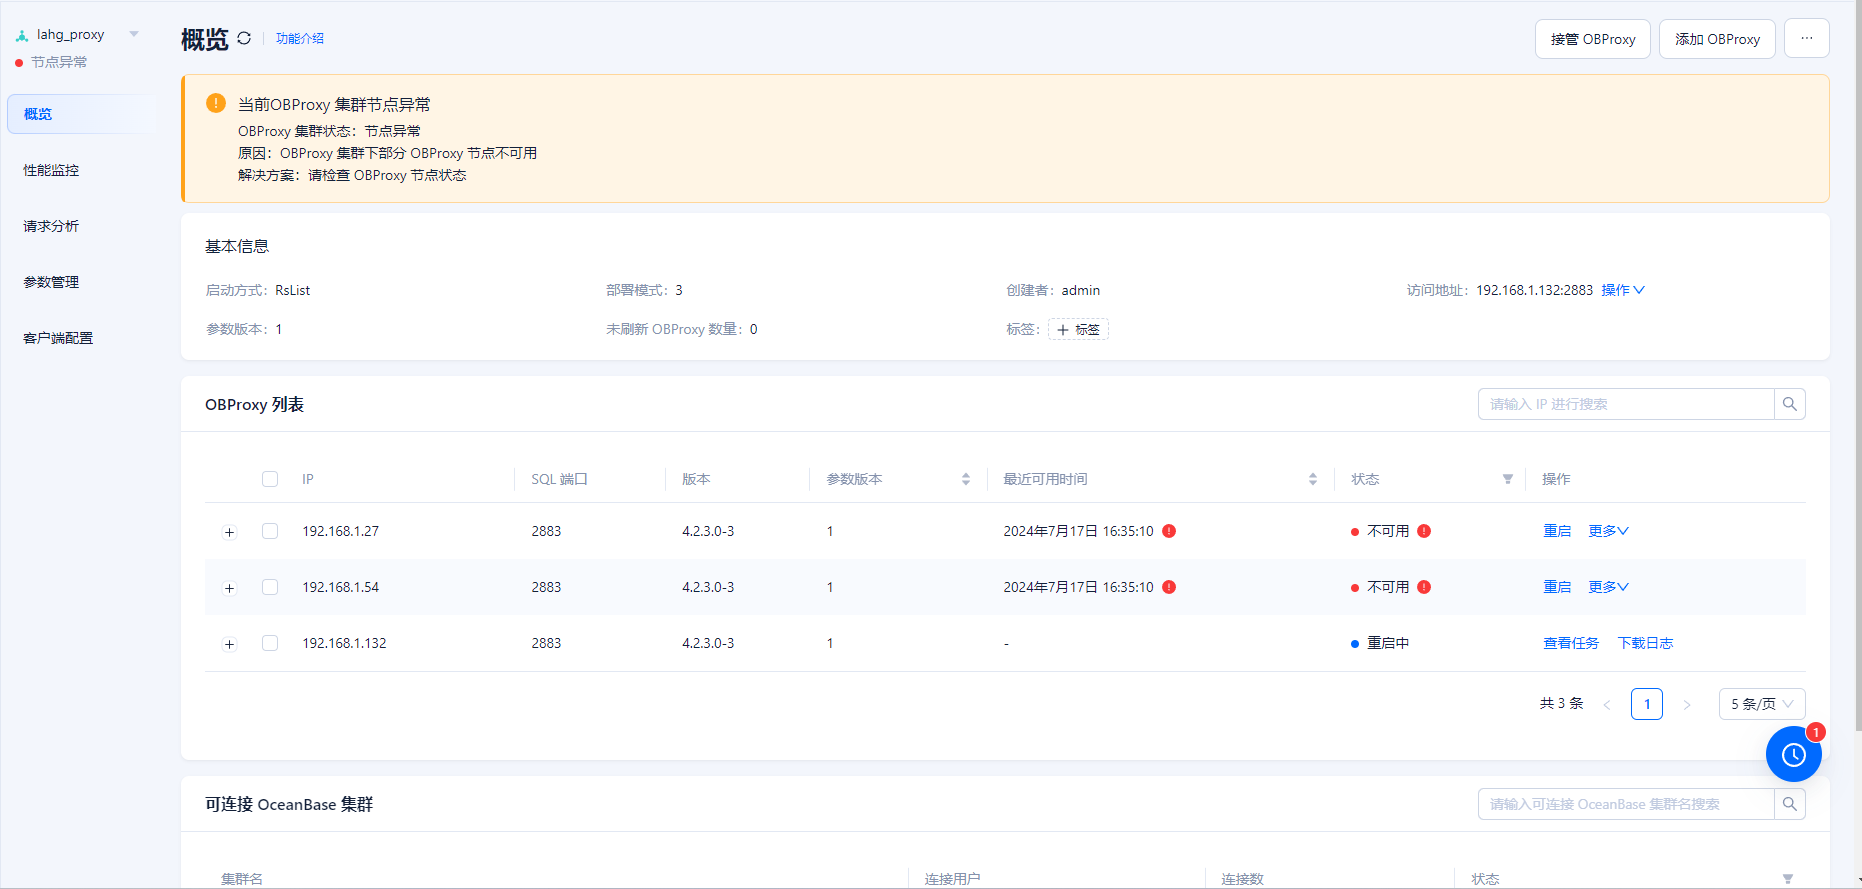
Task: Open 更多 dropdown for 192.168.1.54
Action: point(1608,587)
